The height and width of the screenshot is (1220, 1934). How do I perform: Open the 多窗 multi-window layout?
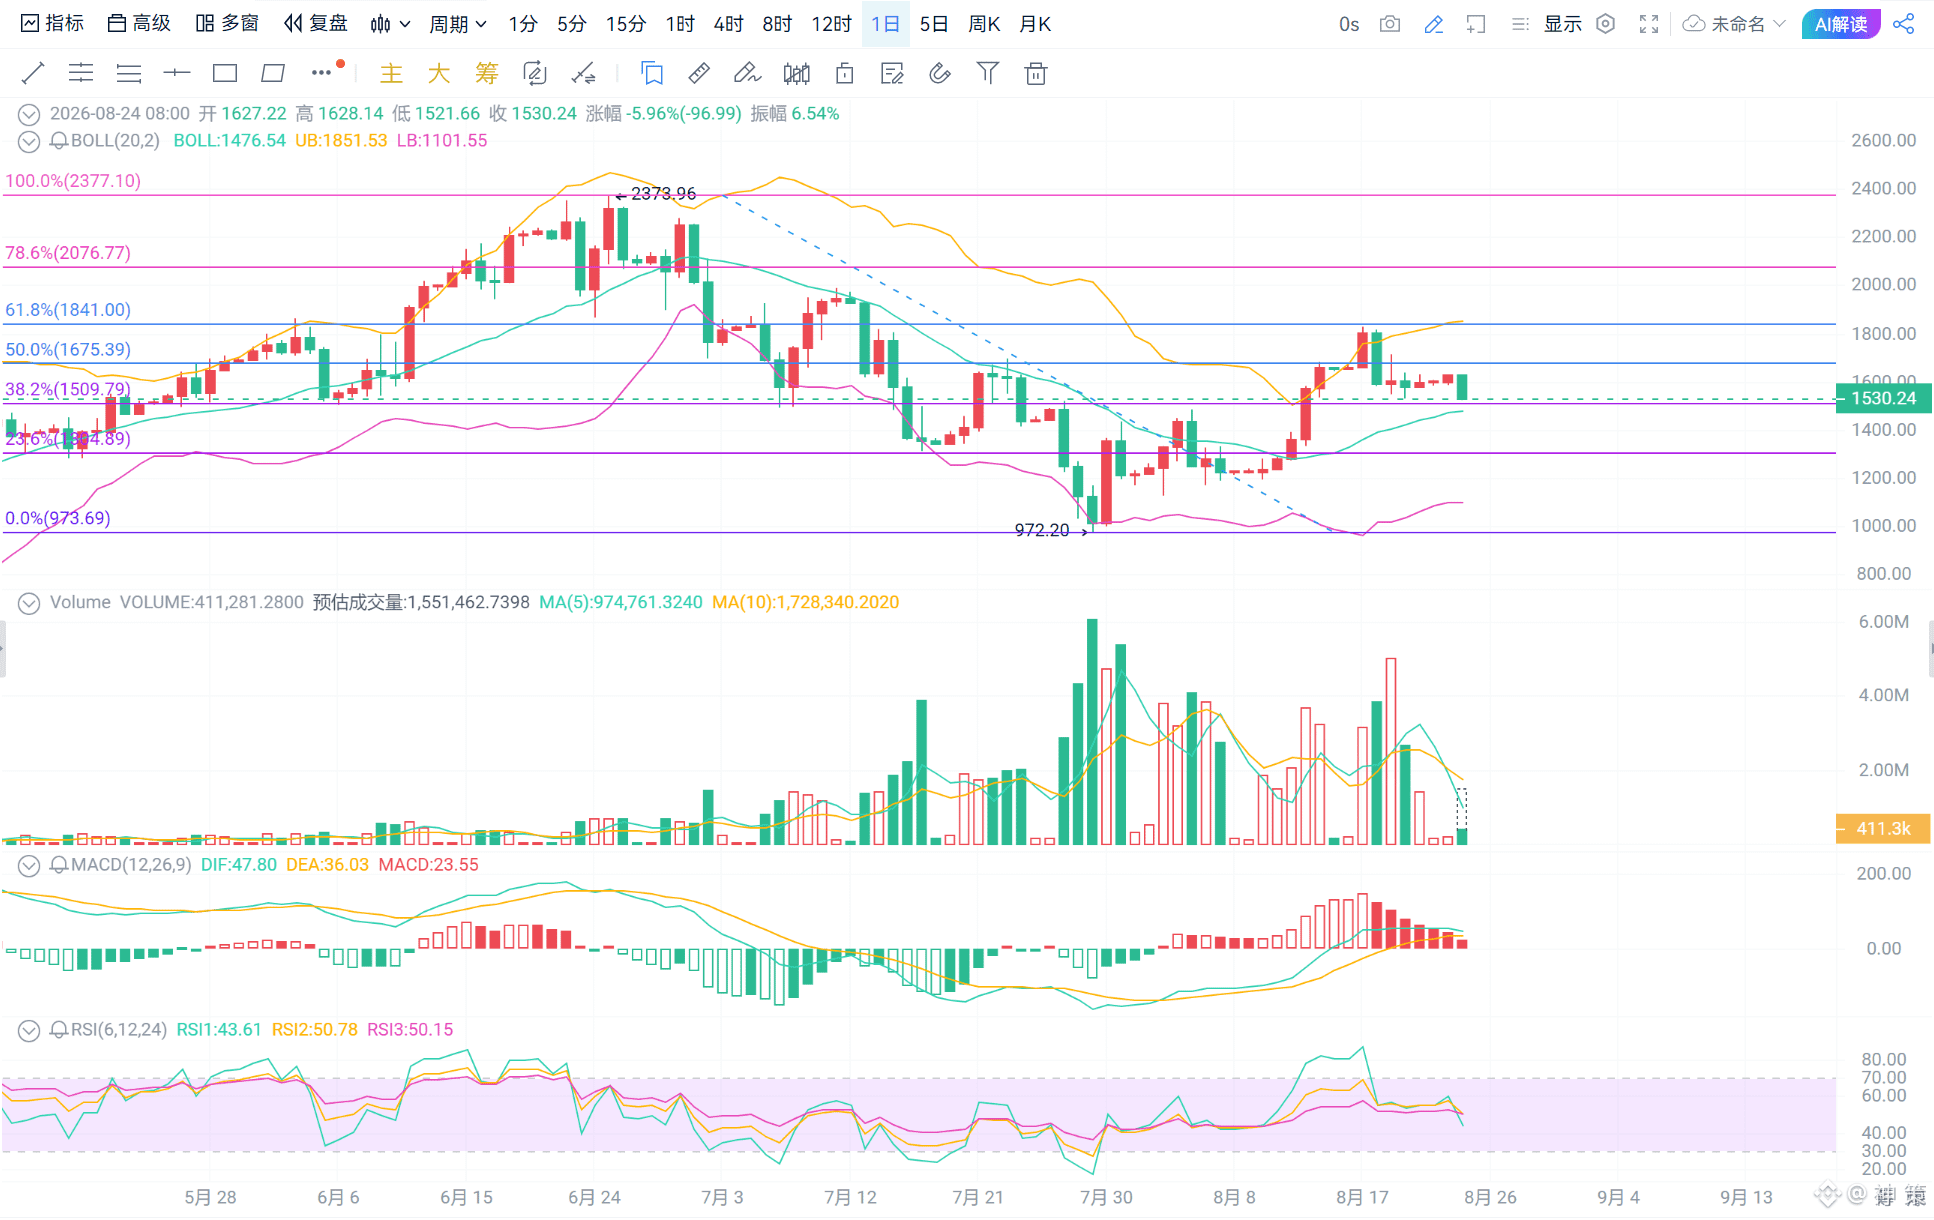point(227,24)
